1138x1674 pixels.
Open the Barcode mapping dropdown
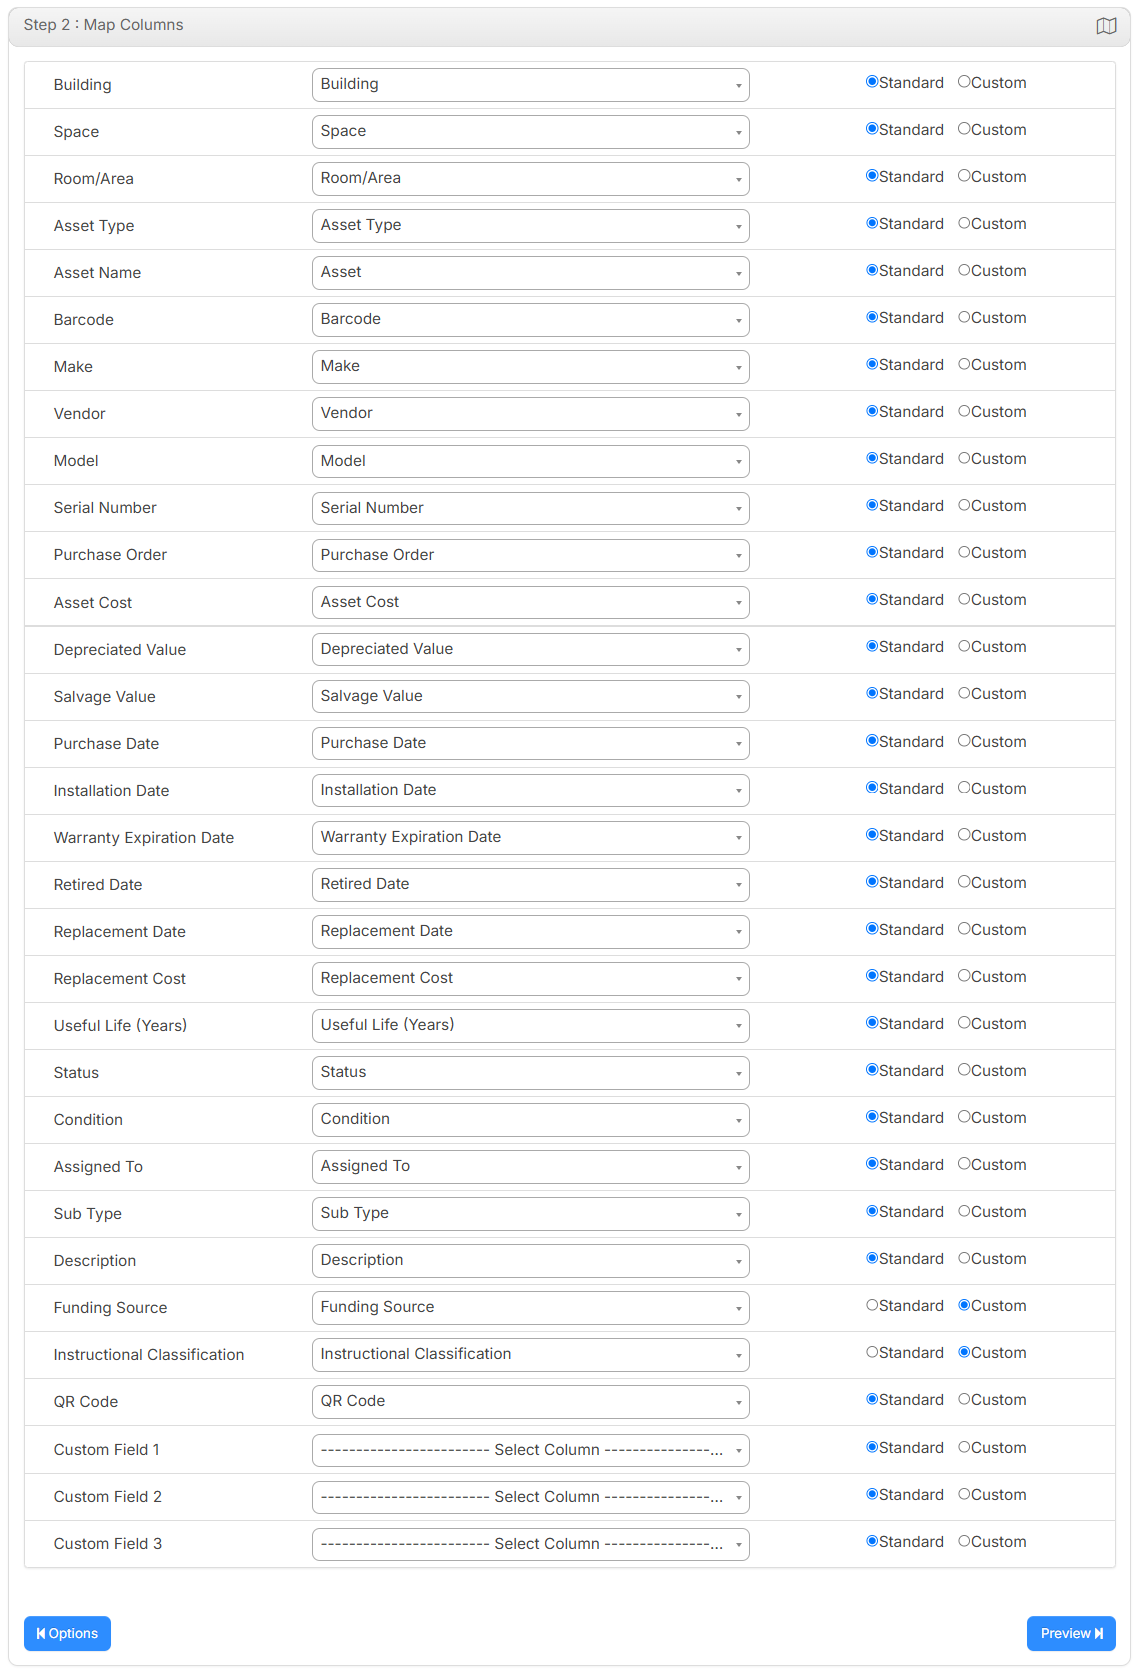[x=531, y=320]
